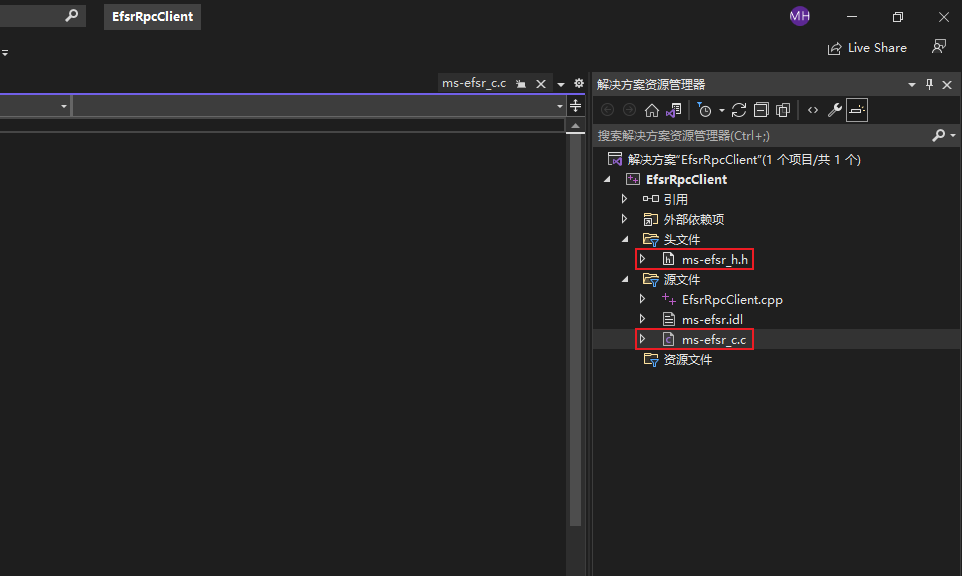962x576 pixels.
Task: Pin the Solution Explorer panel
Action: pyautogui.click(x=929, y=85)
